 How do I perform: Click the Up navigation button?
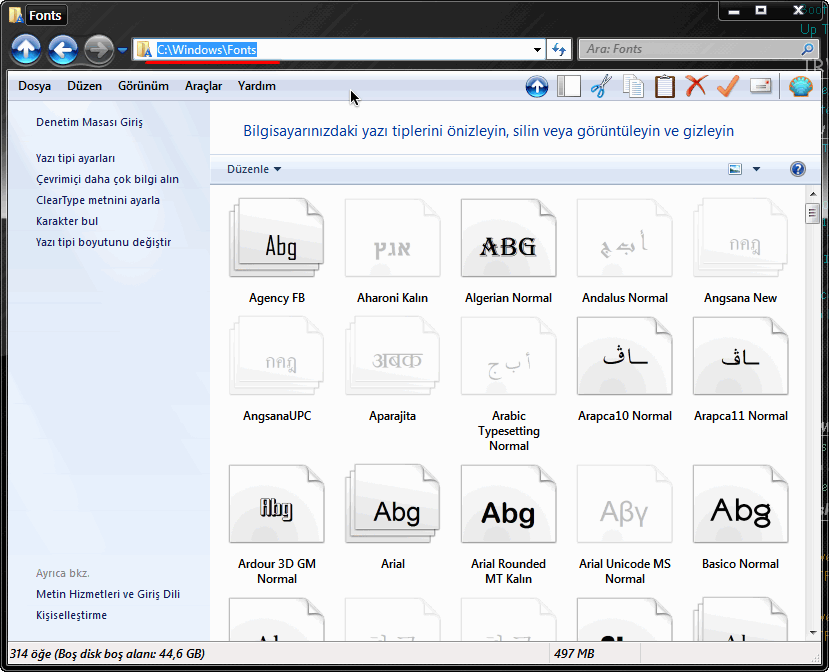pyautogui.click(x=26, y=50)
